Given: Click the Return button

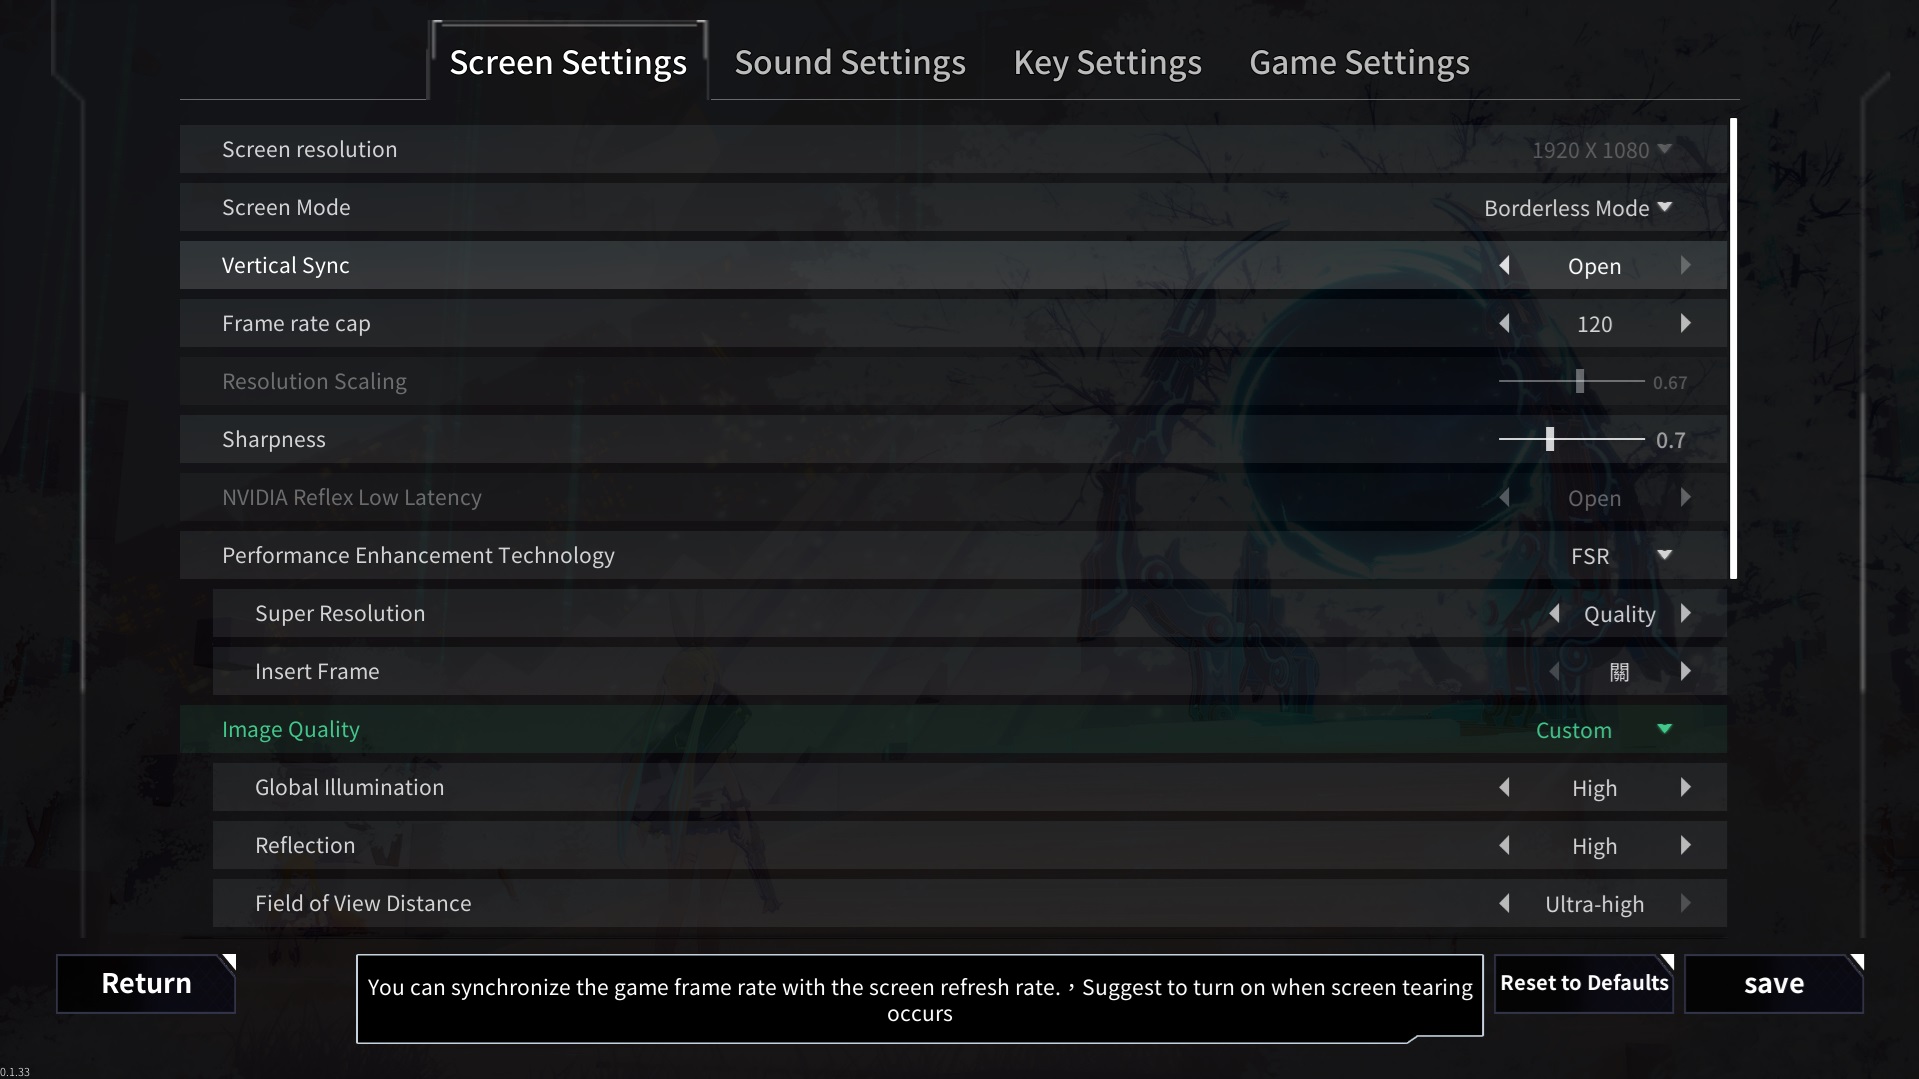Looking at the screenshot, I should (x=146, y=984).
